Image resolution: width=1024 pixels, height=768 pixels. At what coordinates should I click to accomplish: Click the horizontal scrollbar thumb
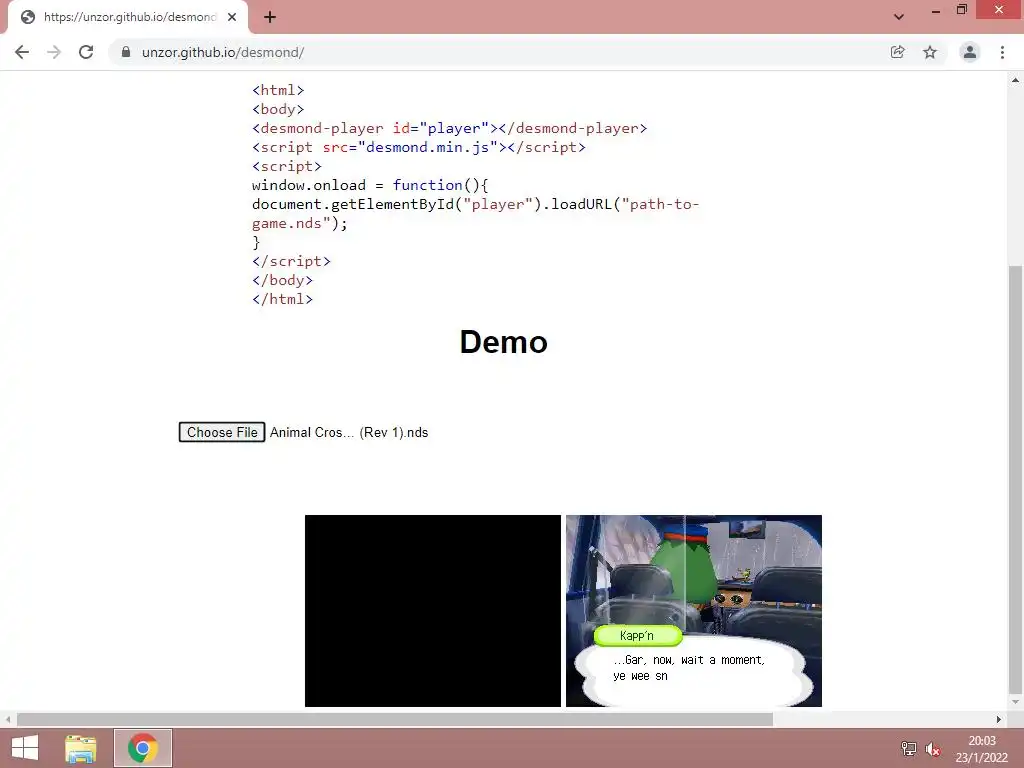[x=395, y=720]
